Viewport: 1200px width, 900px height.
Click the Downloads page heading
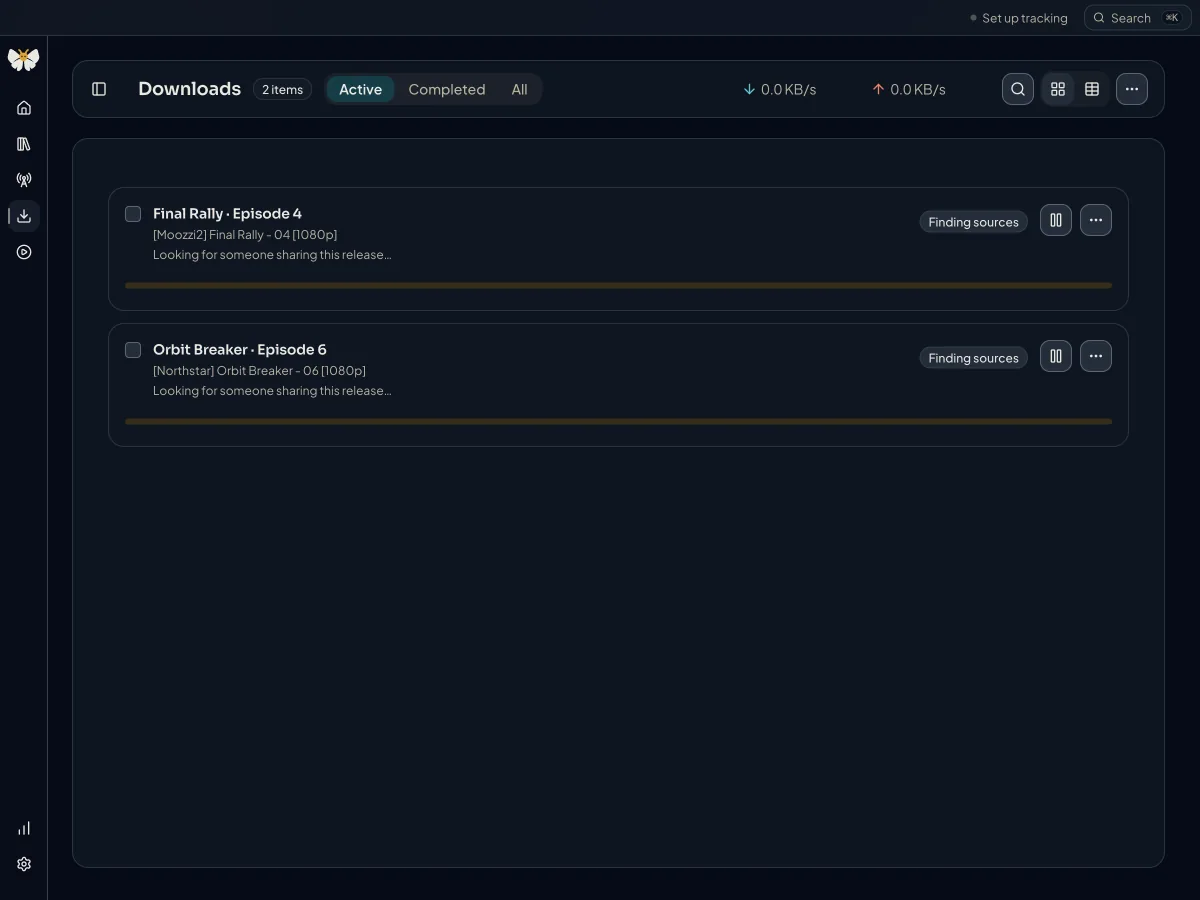coord(189,89)
